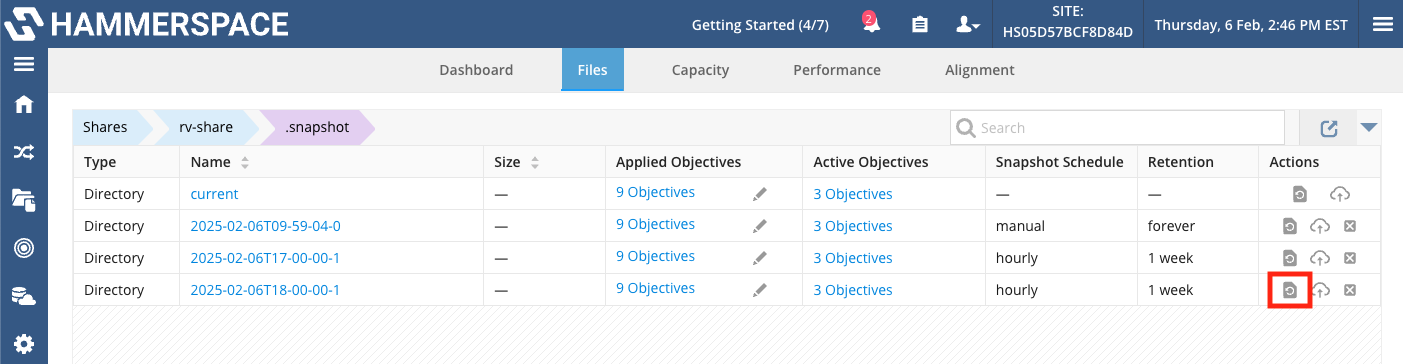This screenshot has width=1403, height=364.
Task: Edit objectives pencil for current row
Action: point(760,194)
